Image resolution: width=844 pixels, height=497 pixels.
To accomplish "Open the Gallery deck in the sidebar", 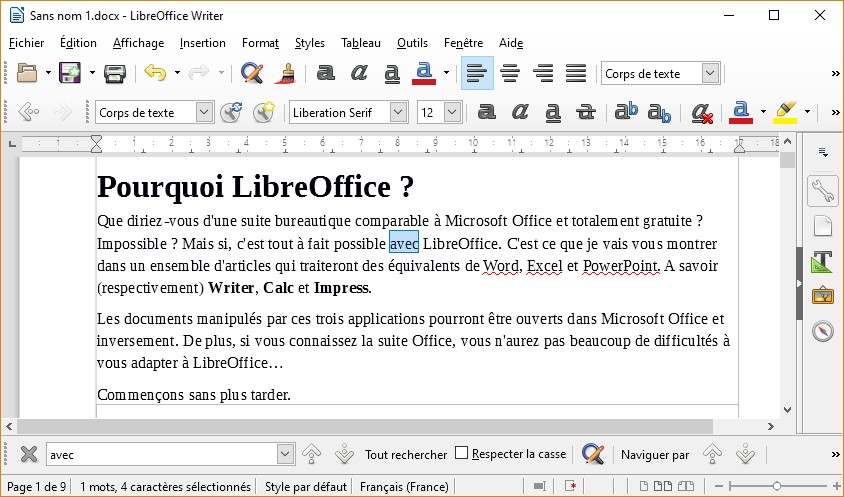I will point(822,296).
